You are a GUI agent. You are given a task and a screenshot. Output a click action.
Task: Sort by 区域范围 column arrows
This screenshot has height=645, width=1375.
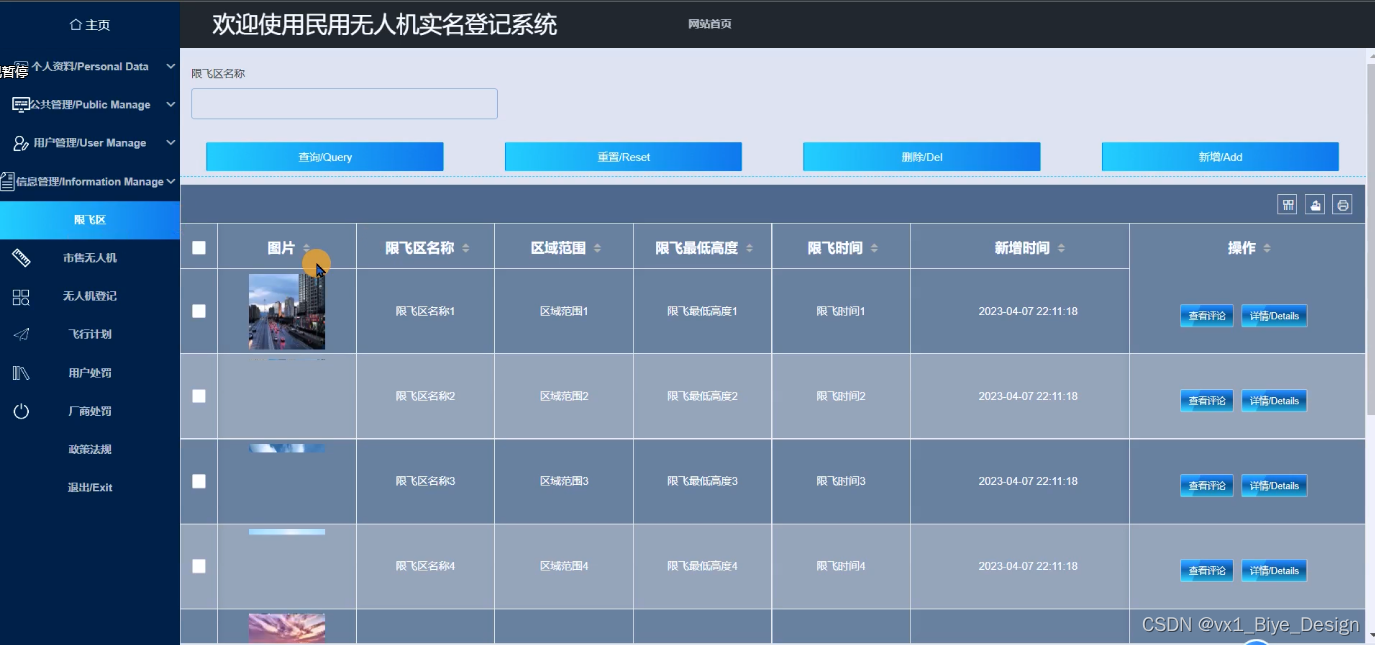[597, 248]
